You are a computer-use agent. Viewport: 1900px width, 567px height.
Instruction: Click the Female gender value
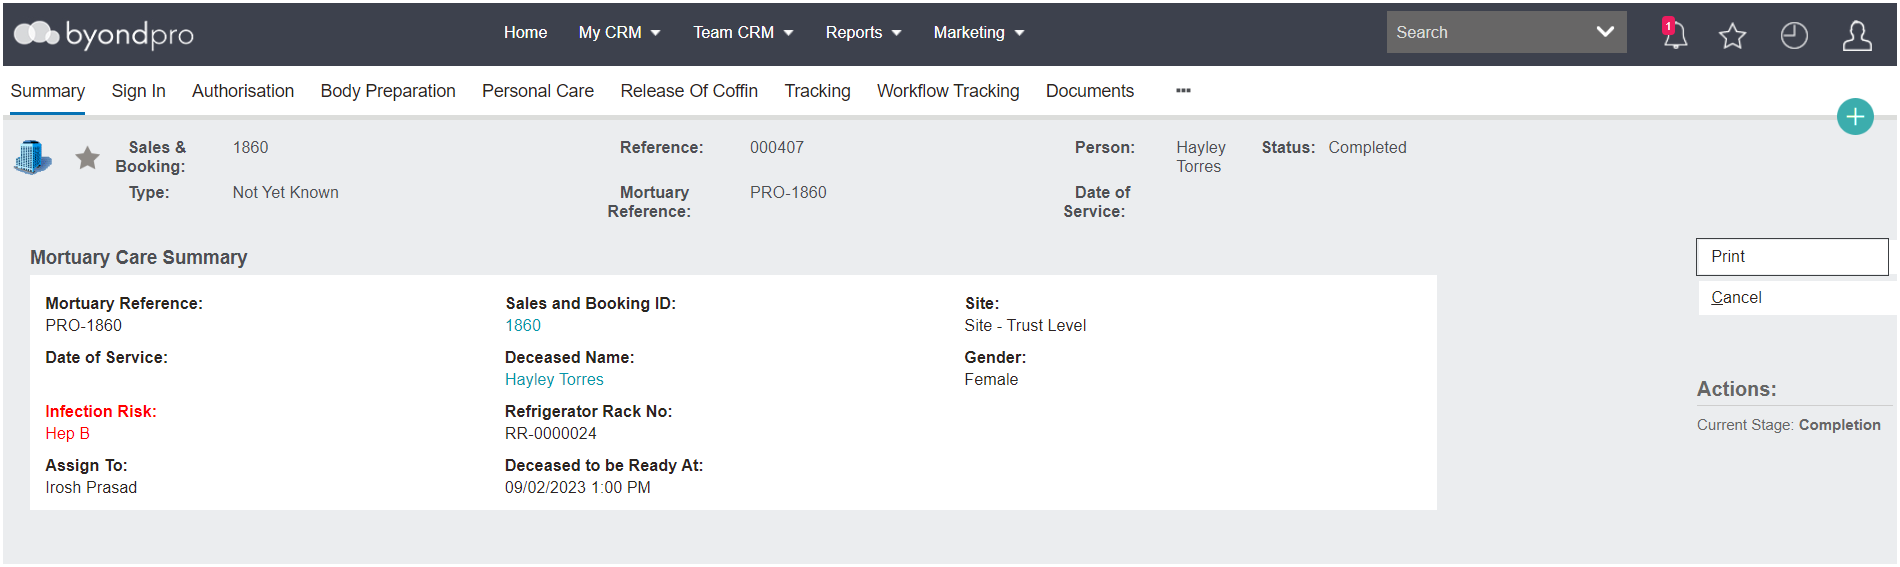pos(991,380)
